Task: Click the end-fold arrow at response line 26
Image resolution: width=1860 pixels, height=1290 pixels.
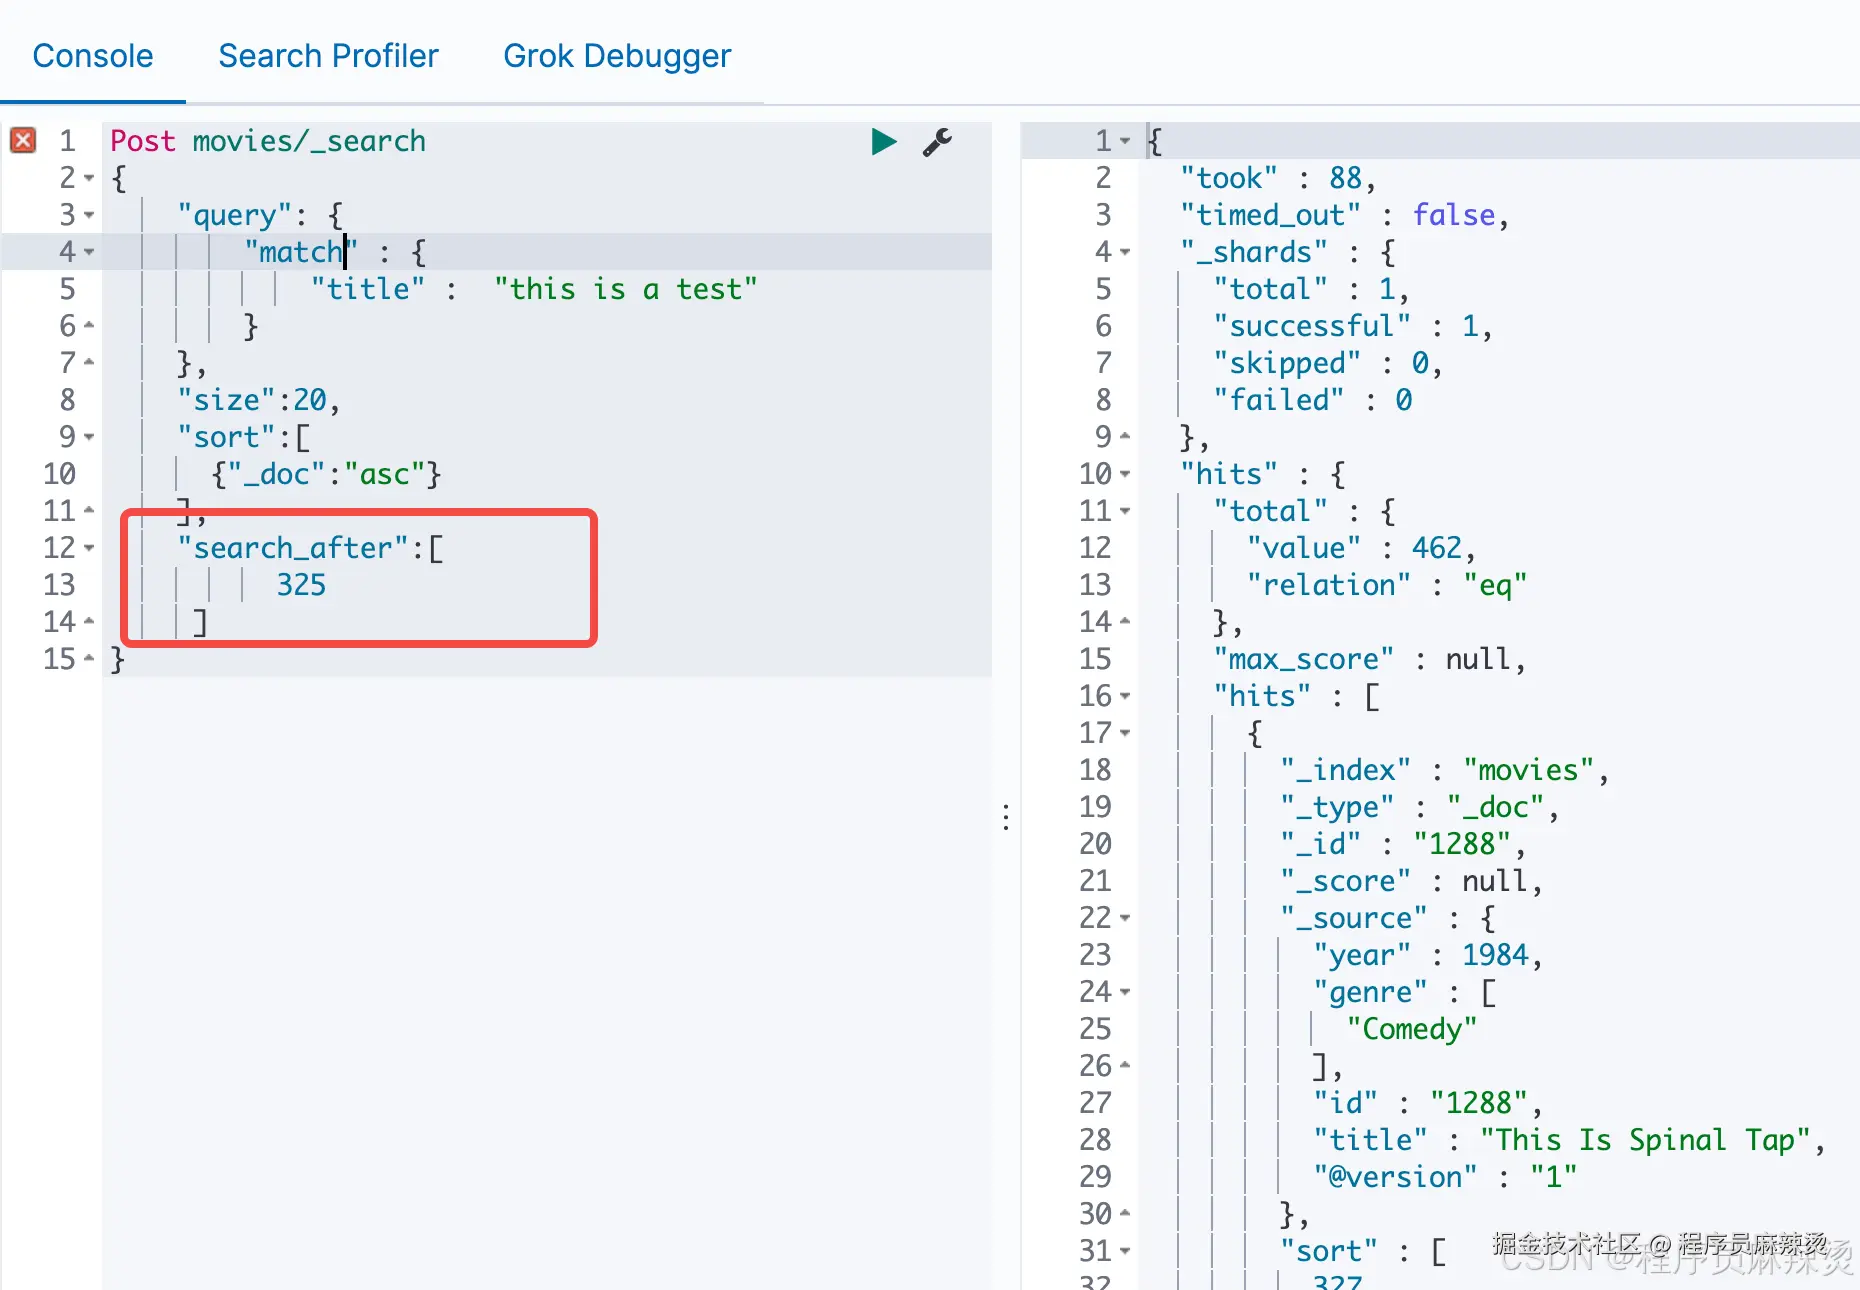Action: (x=1125, y=1066)
